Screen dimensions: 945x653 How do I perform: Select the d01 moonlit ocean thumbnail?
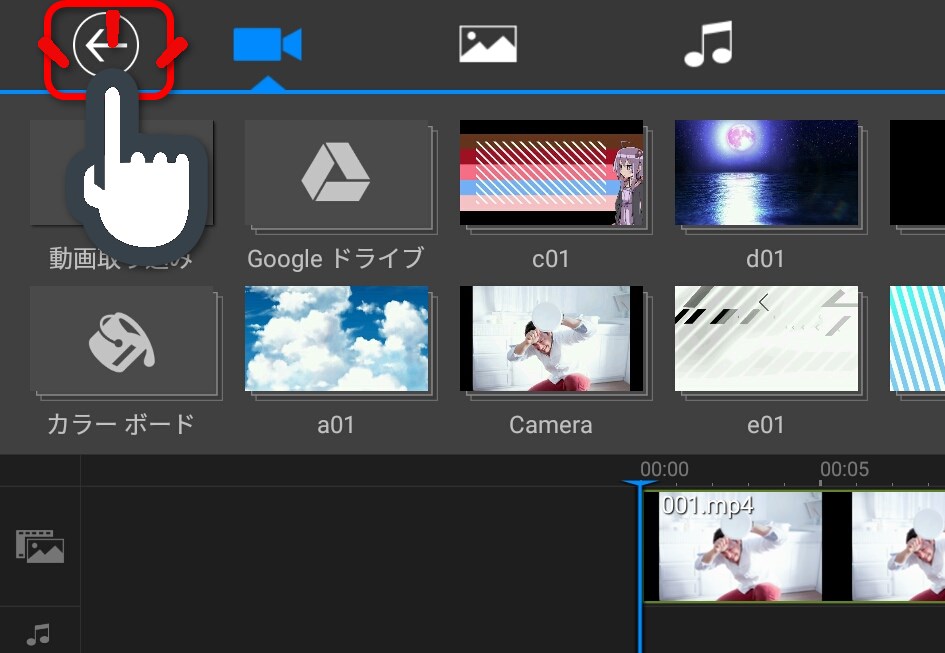pyautogui.click(x=766, y=173)
